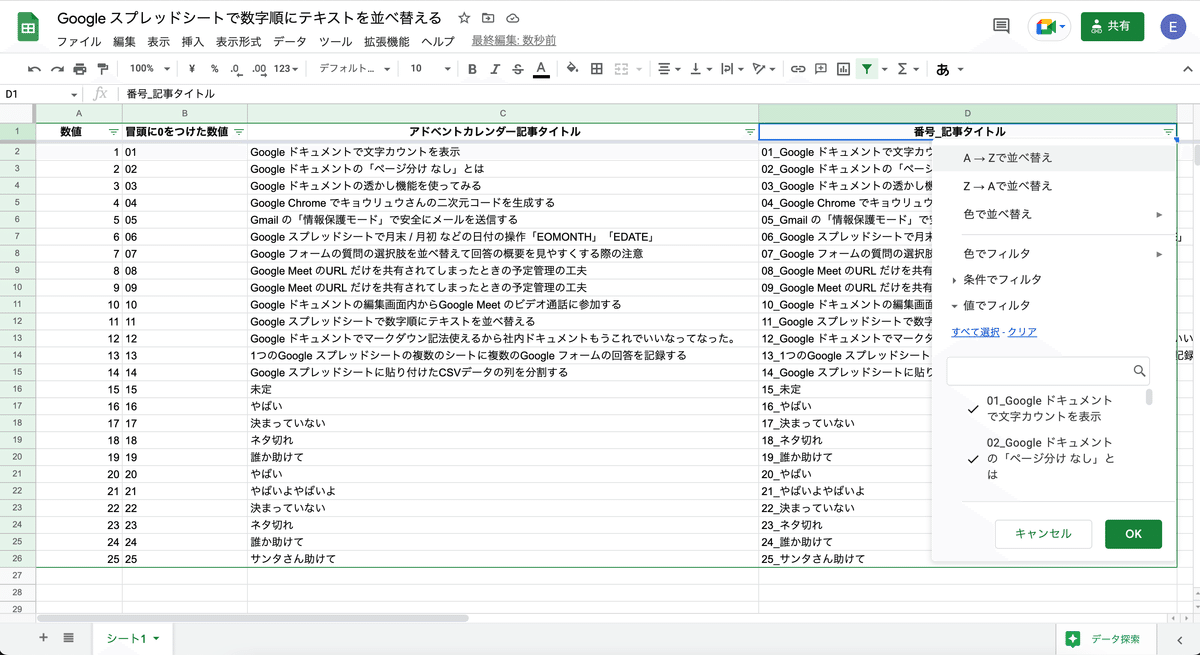1200x655 pixels.
Task: Insert a link with the chain icon
Action: pyautogui.click(x=798, y=69)
